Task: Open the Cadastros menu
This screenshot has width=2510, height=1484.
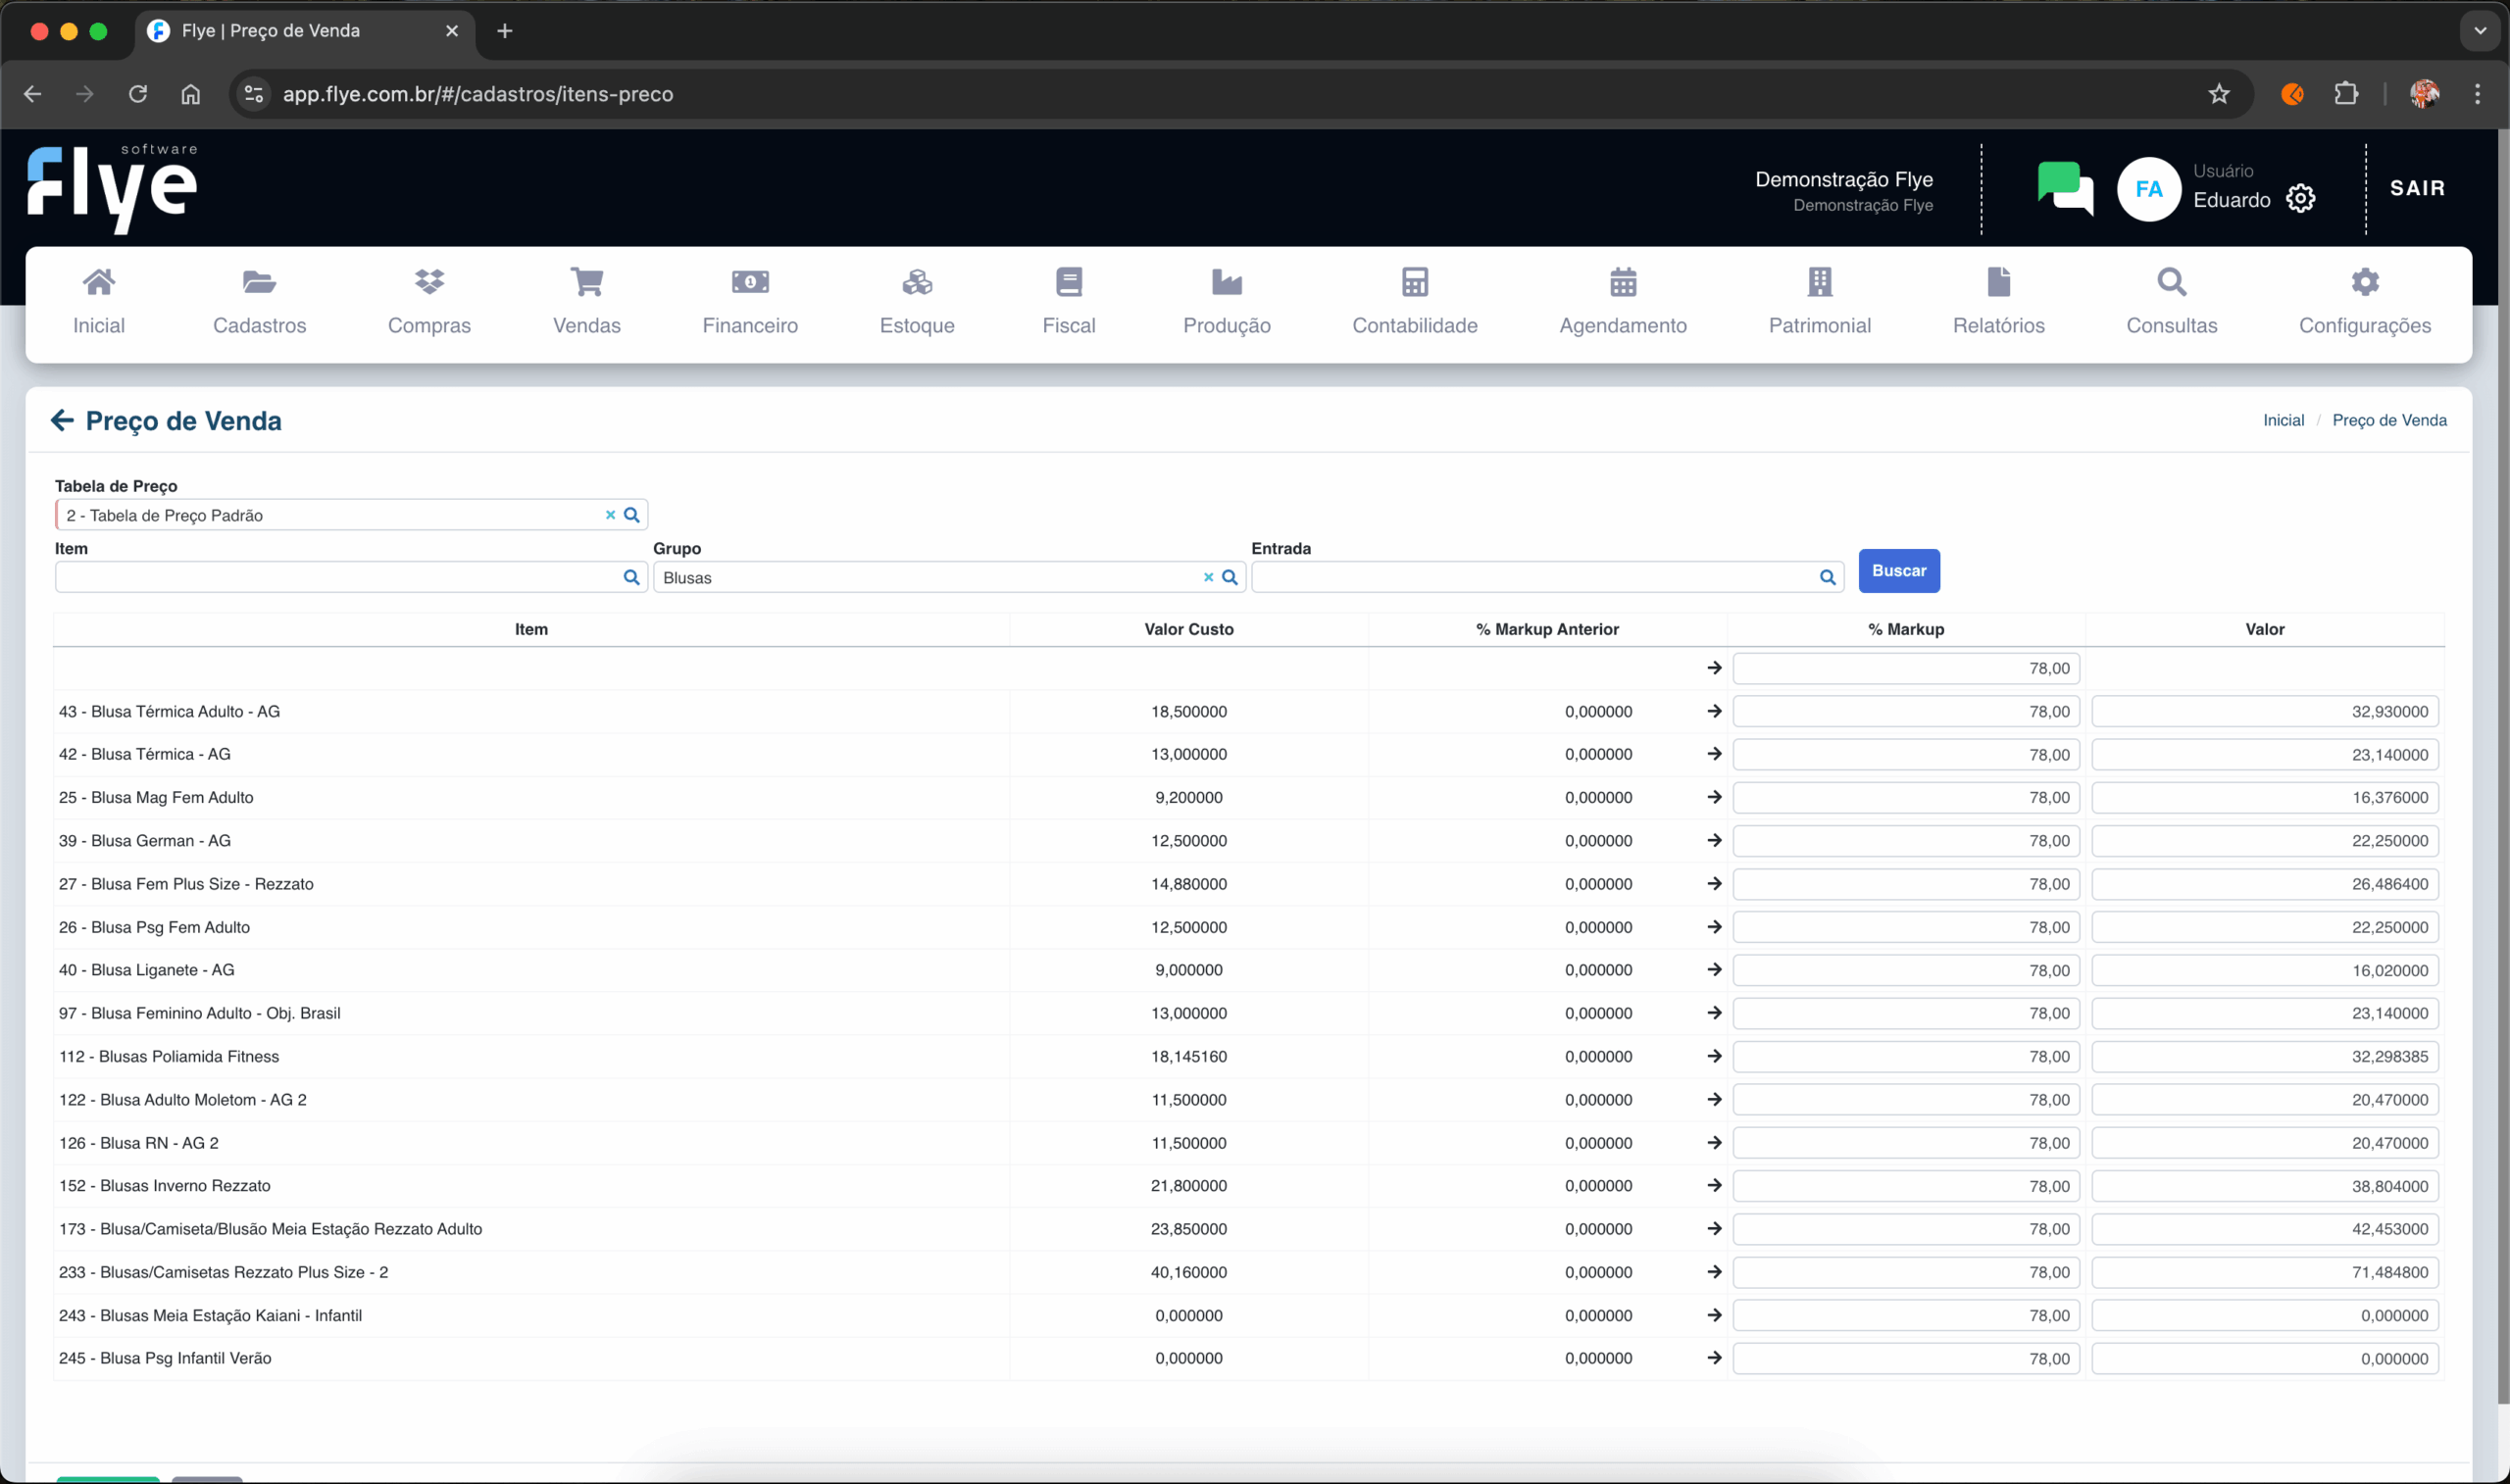Action: (x=259, y=303)
